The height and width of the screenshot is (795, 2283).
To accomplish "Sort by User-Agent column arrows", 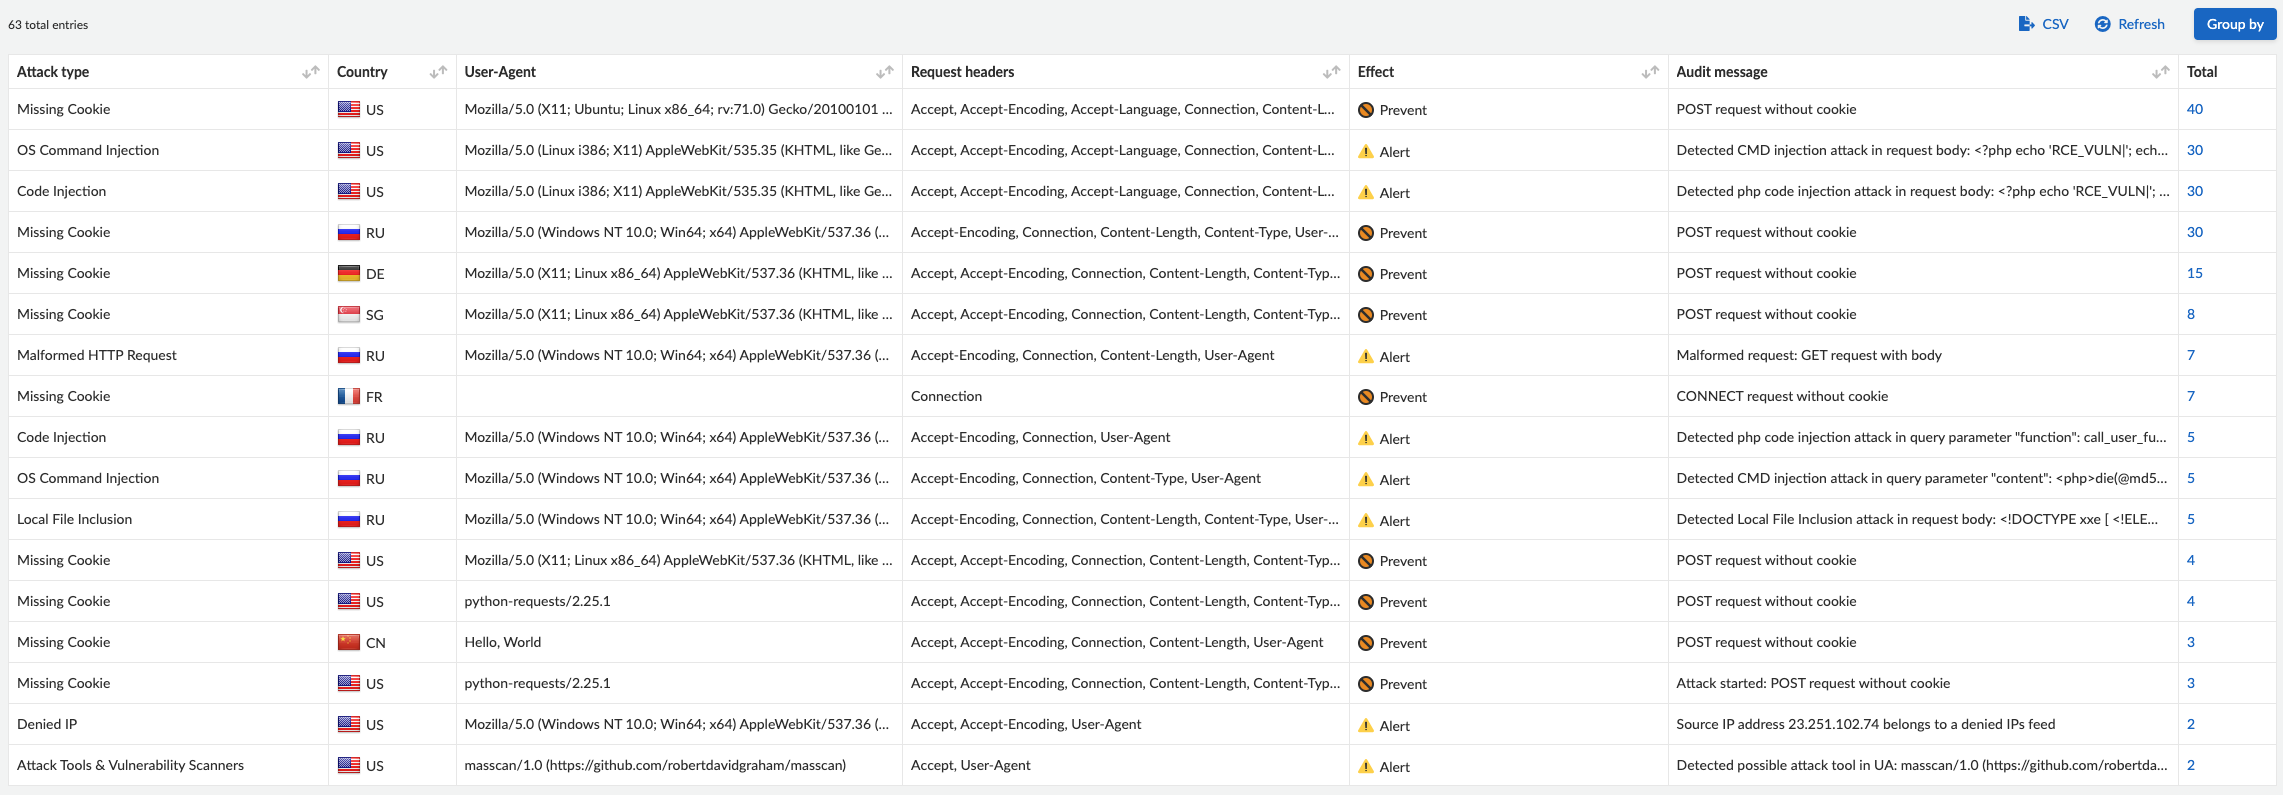I will tap(885, 72).
